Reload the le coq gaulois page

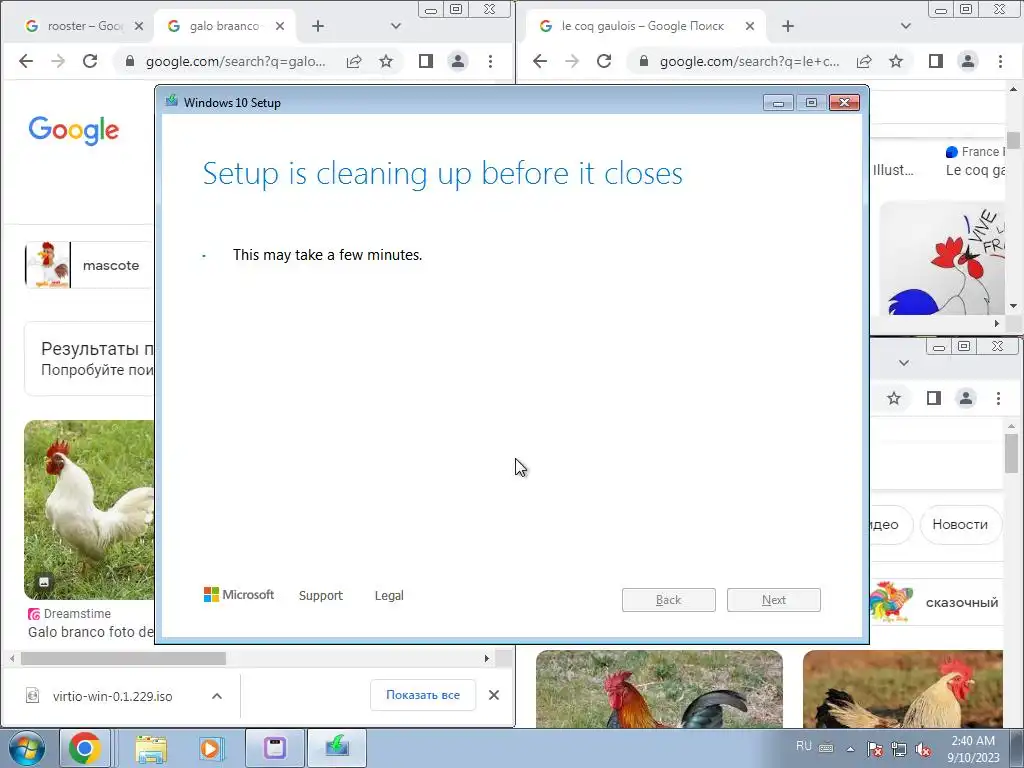click(604, 61)
